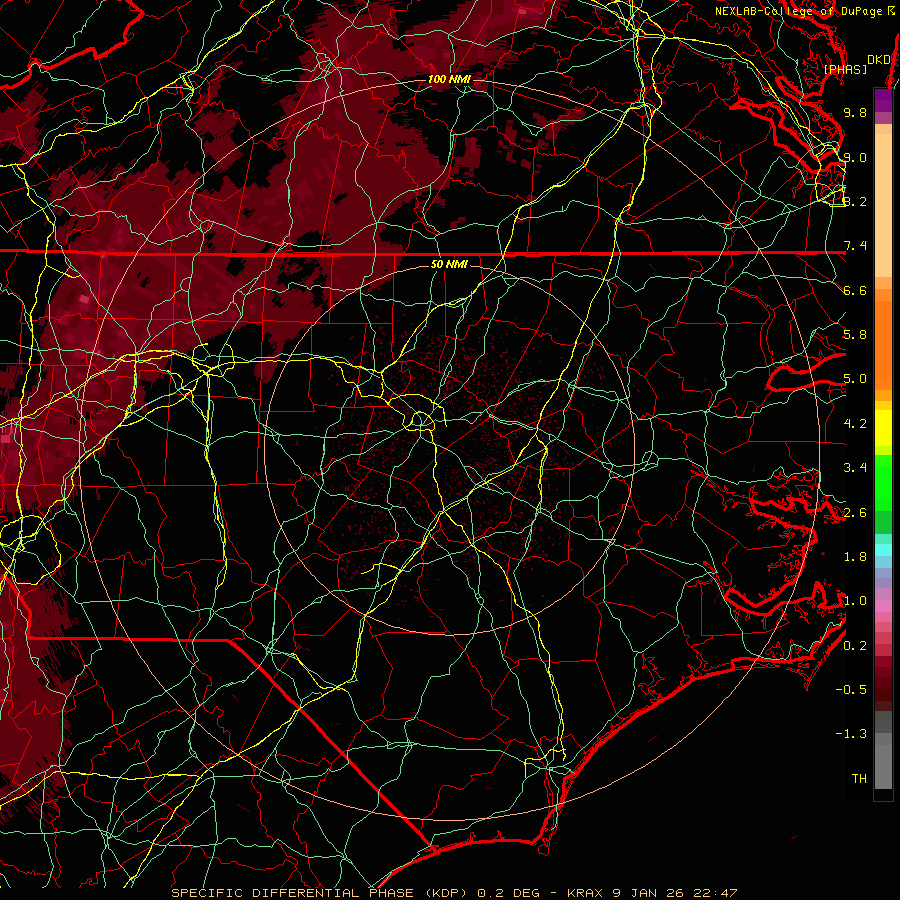Viewport: 900px width, 900px height.
Task: Click the 100 NMI range ring label
Action: click(449, 79)
